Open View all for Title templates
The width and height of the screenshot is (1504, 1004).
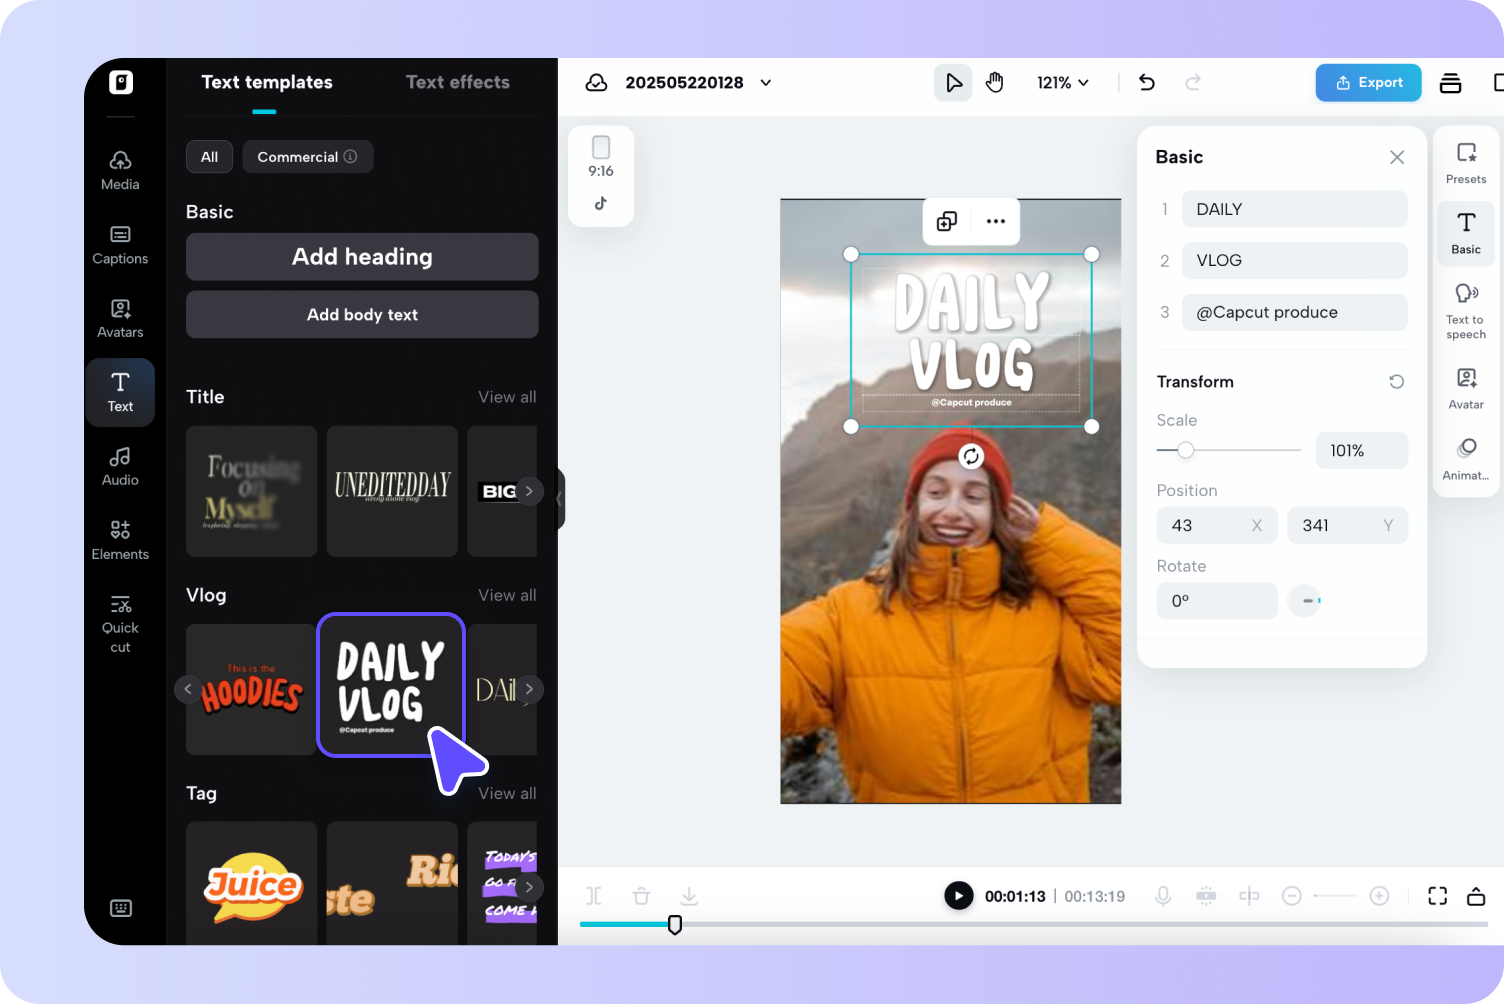pos(507,396)
